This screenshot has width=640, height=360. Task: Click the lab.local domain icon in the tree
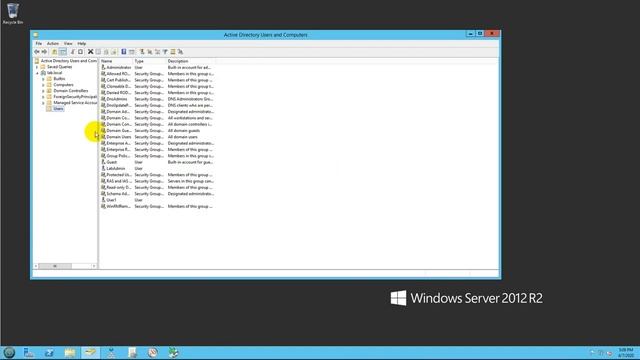point(43,73)
